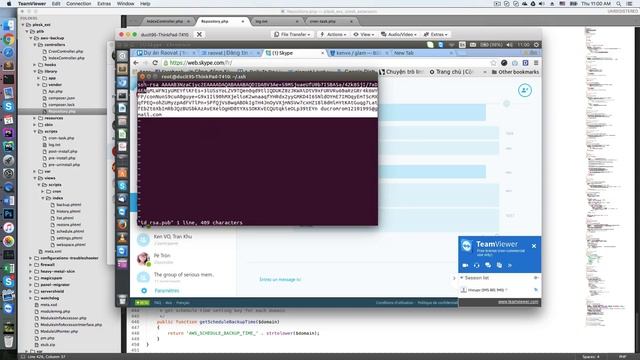Open CronController.php in sidebar

pyautogui.click(x=66, y=51)
